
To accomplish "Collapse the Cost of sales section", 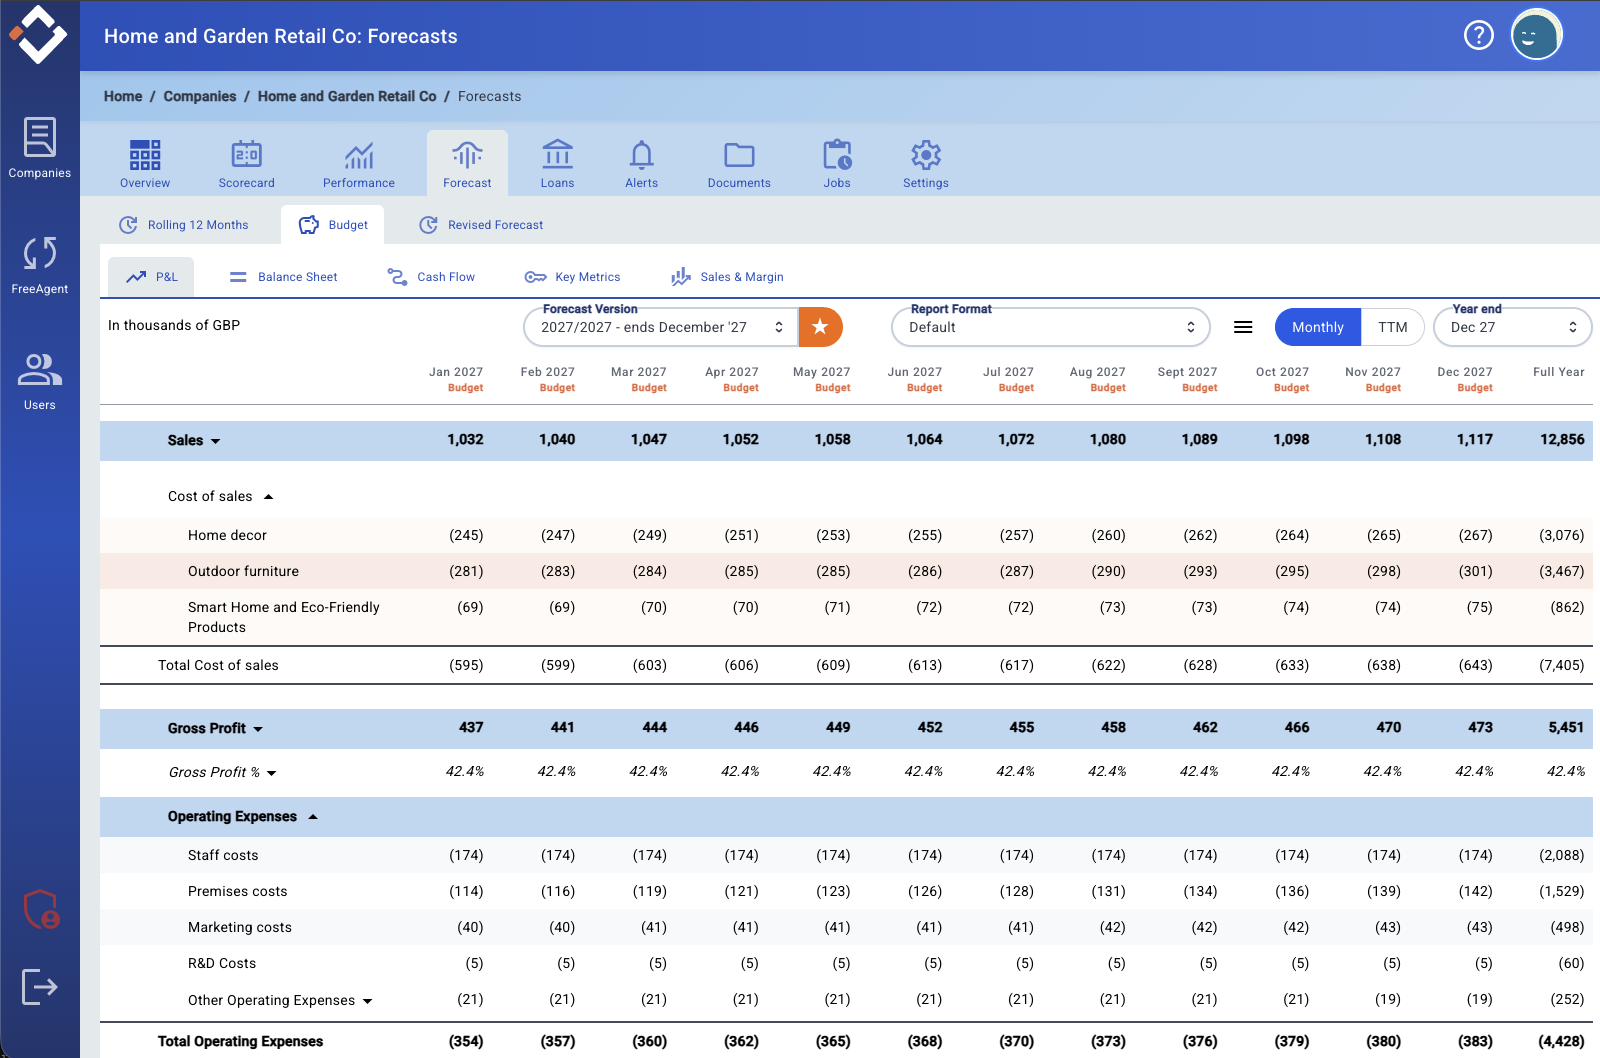I will 268,497.
